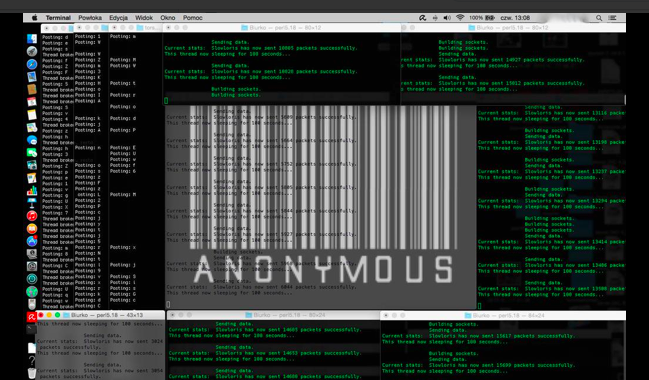Open Spotlight search magnifier
649x380 pixels.
[599, 18]
